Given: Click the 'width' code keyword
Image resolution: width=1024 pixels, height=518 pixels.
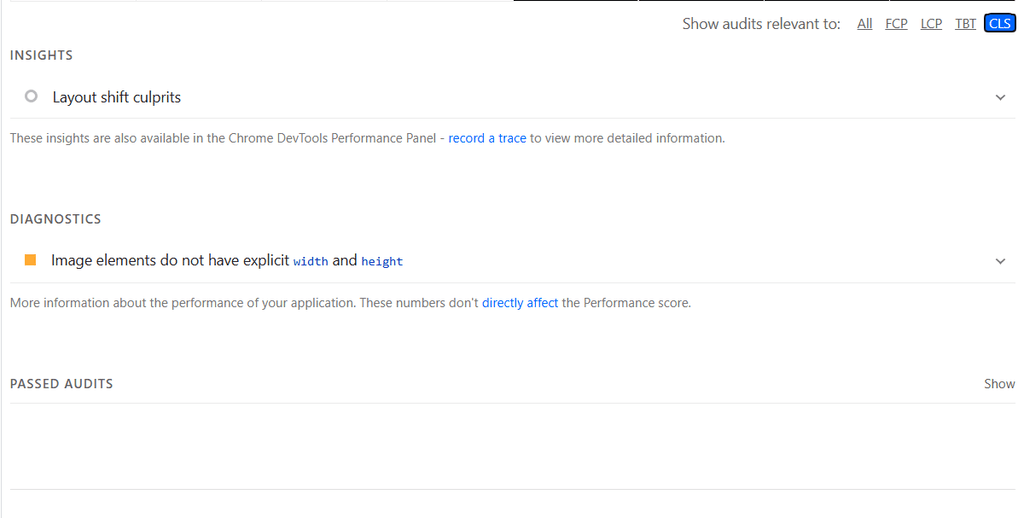Looking at the screenshot, I should (x=310, y=261).
